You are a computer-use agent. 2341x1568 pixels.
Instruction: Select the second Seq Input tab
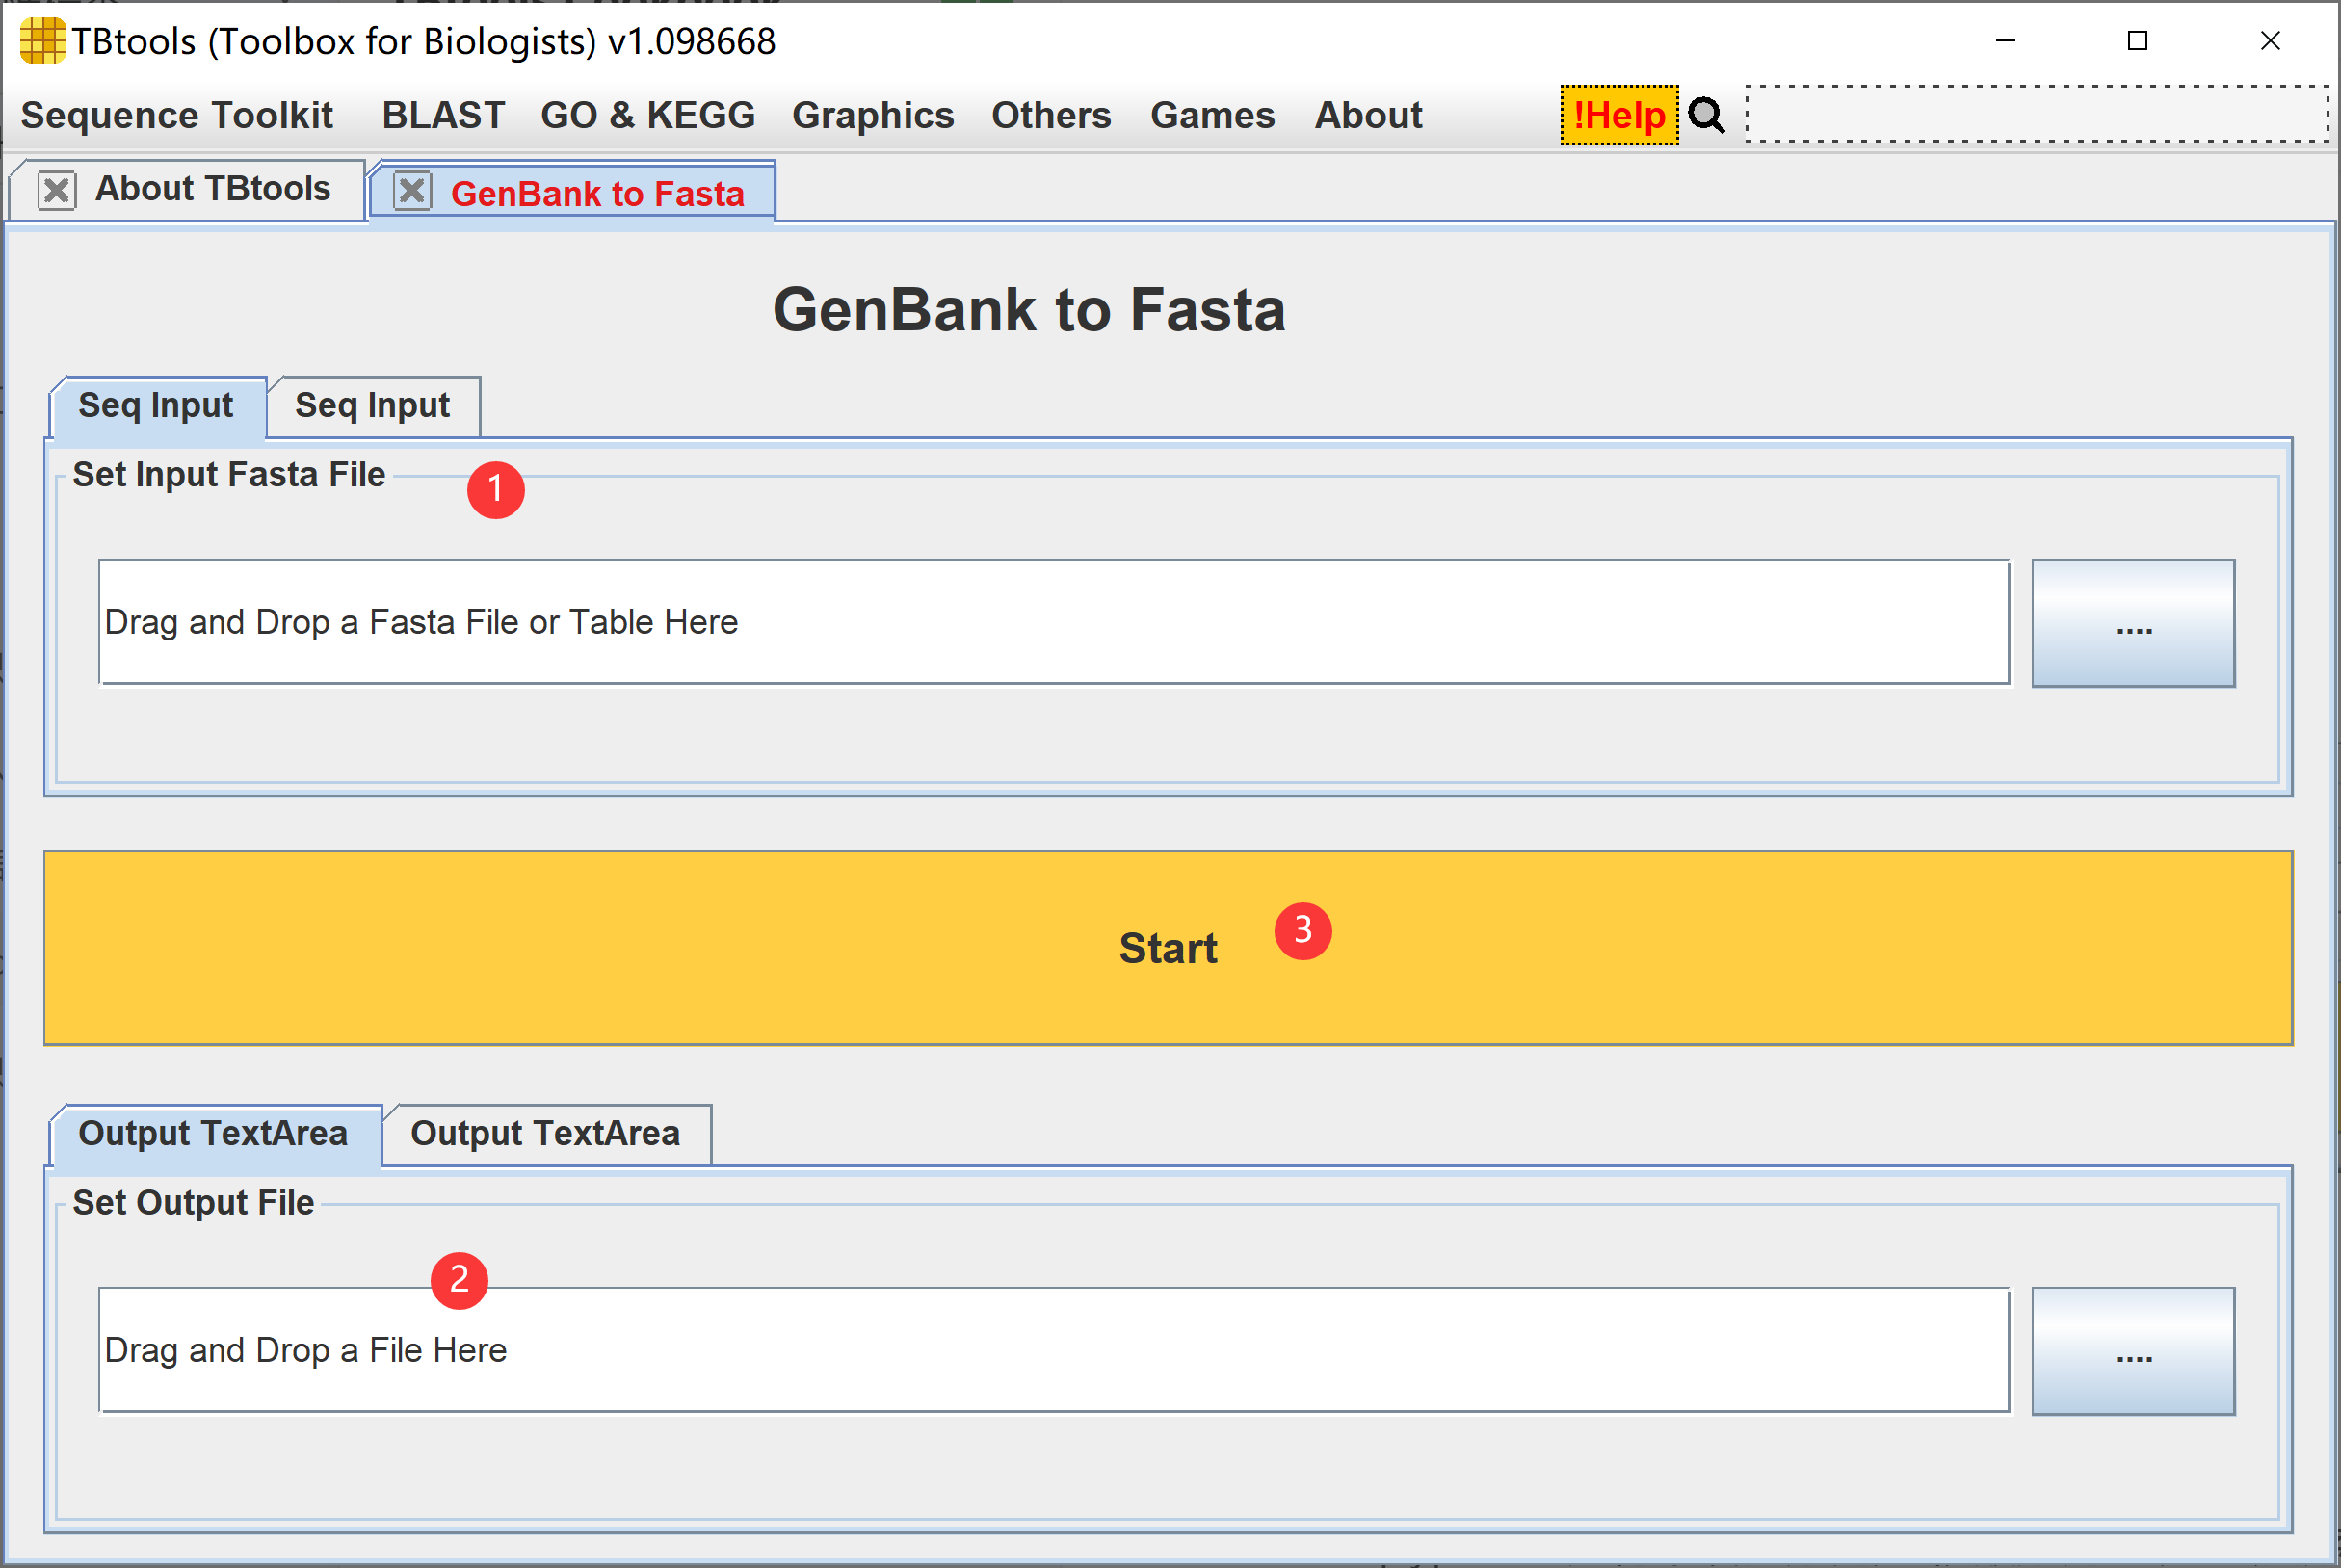373,406
